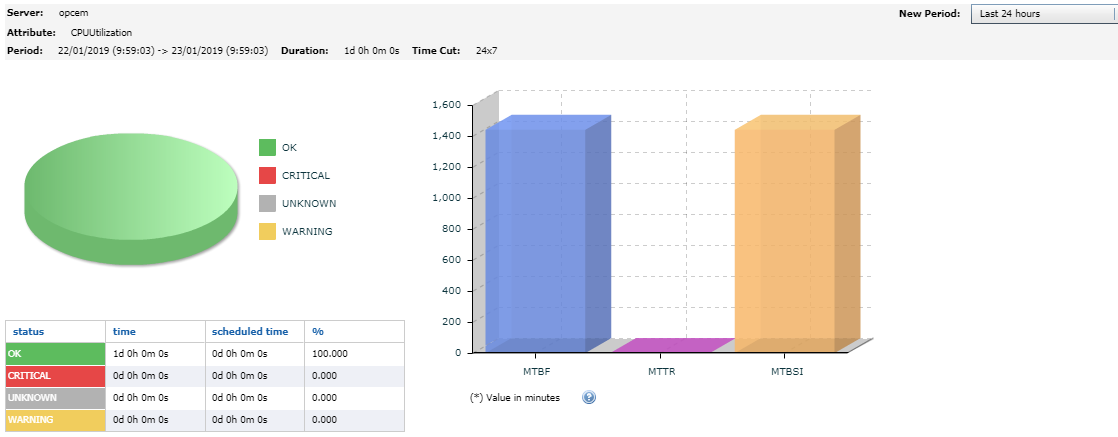Viewport: 1118px width, 437px height.
Task: Click the gray UNKNOWN legend swatch
Action: pyautogui.click(x=267, y=204)
